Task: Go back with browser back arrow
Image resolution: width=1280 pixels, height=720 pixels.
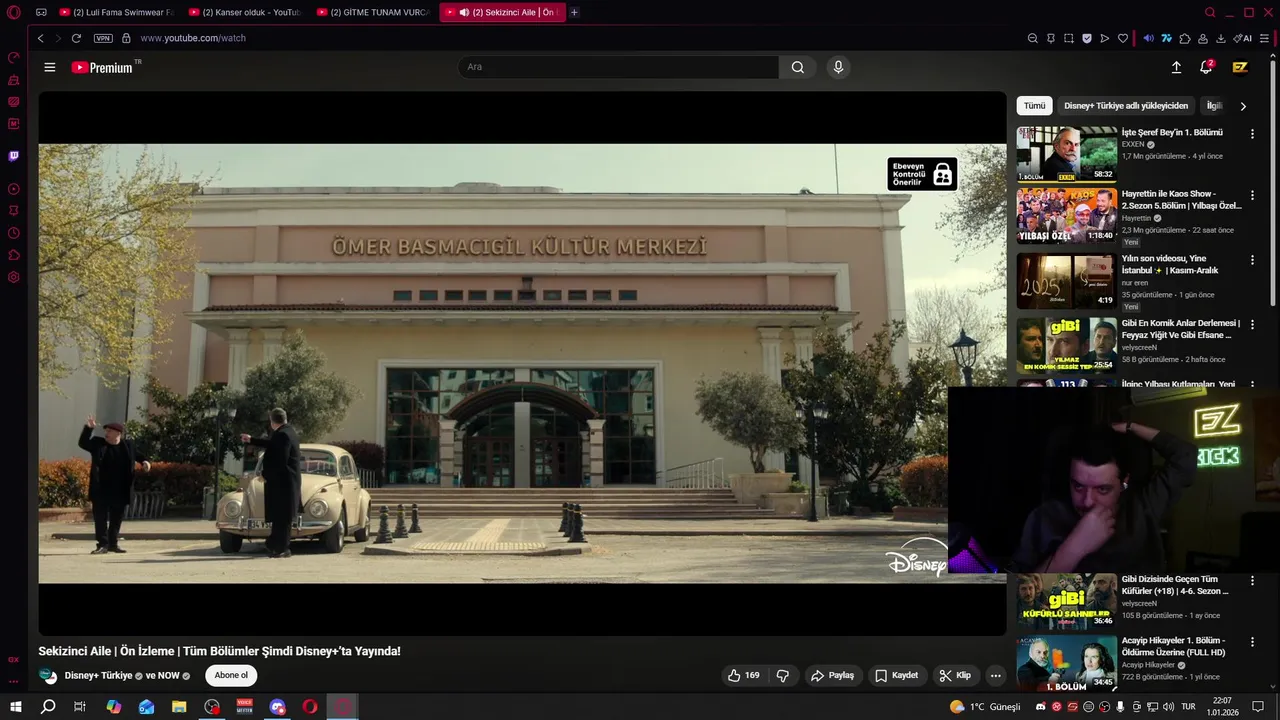Action: click(40, 38)
